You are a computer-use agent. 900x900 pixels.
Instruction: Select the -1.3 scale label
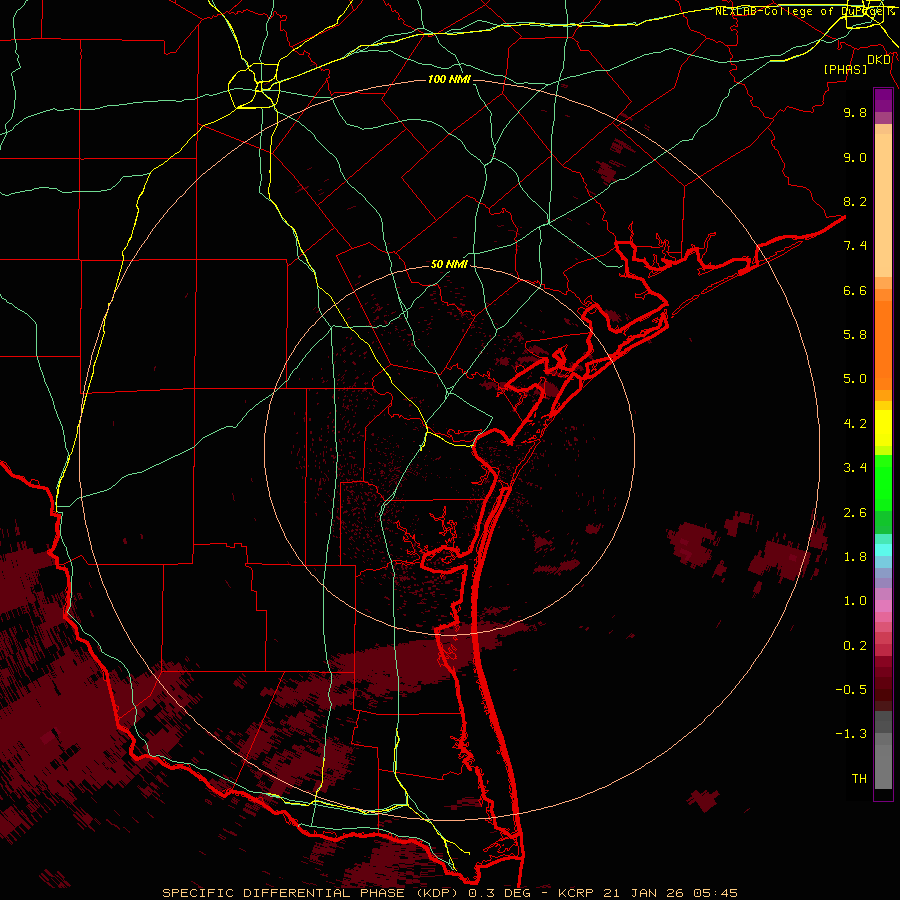click(851, 734)
